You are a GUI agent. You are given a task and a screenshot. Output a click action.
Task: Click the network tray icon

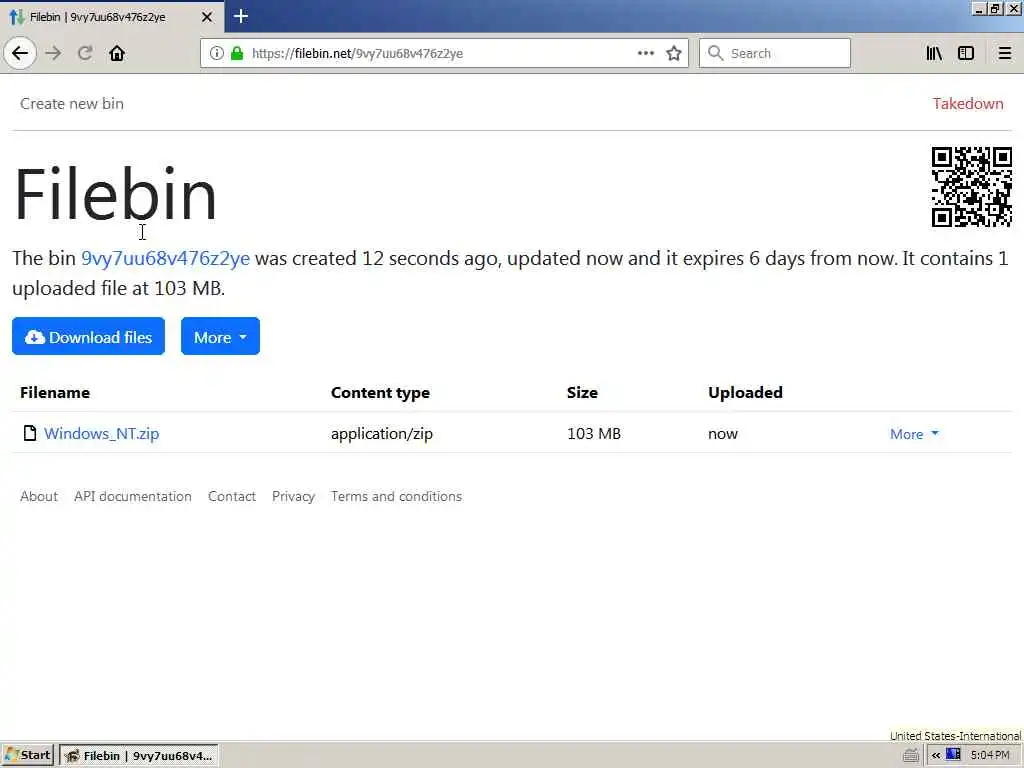[x=953, y=755]
